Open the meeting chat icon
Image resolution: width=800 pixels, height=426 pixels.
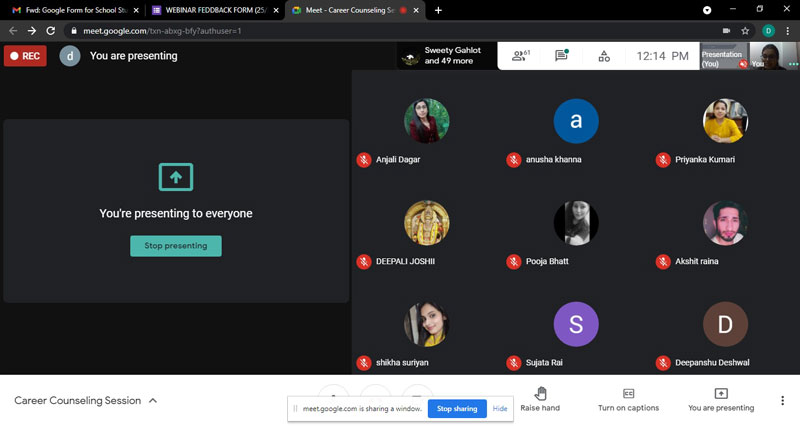tap(562, 56)
